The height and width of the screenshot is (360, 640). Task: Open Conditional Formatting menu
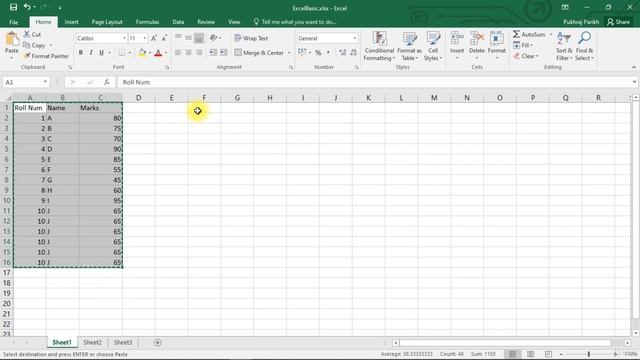coord(380,46)
